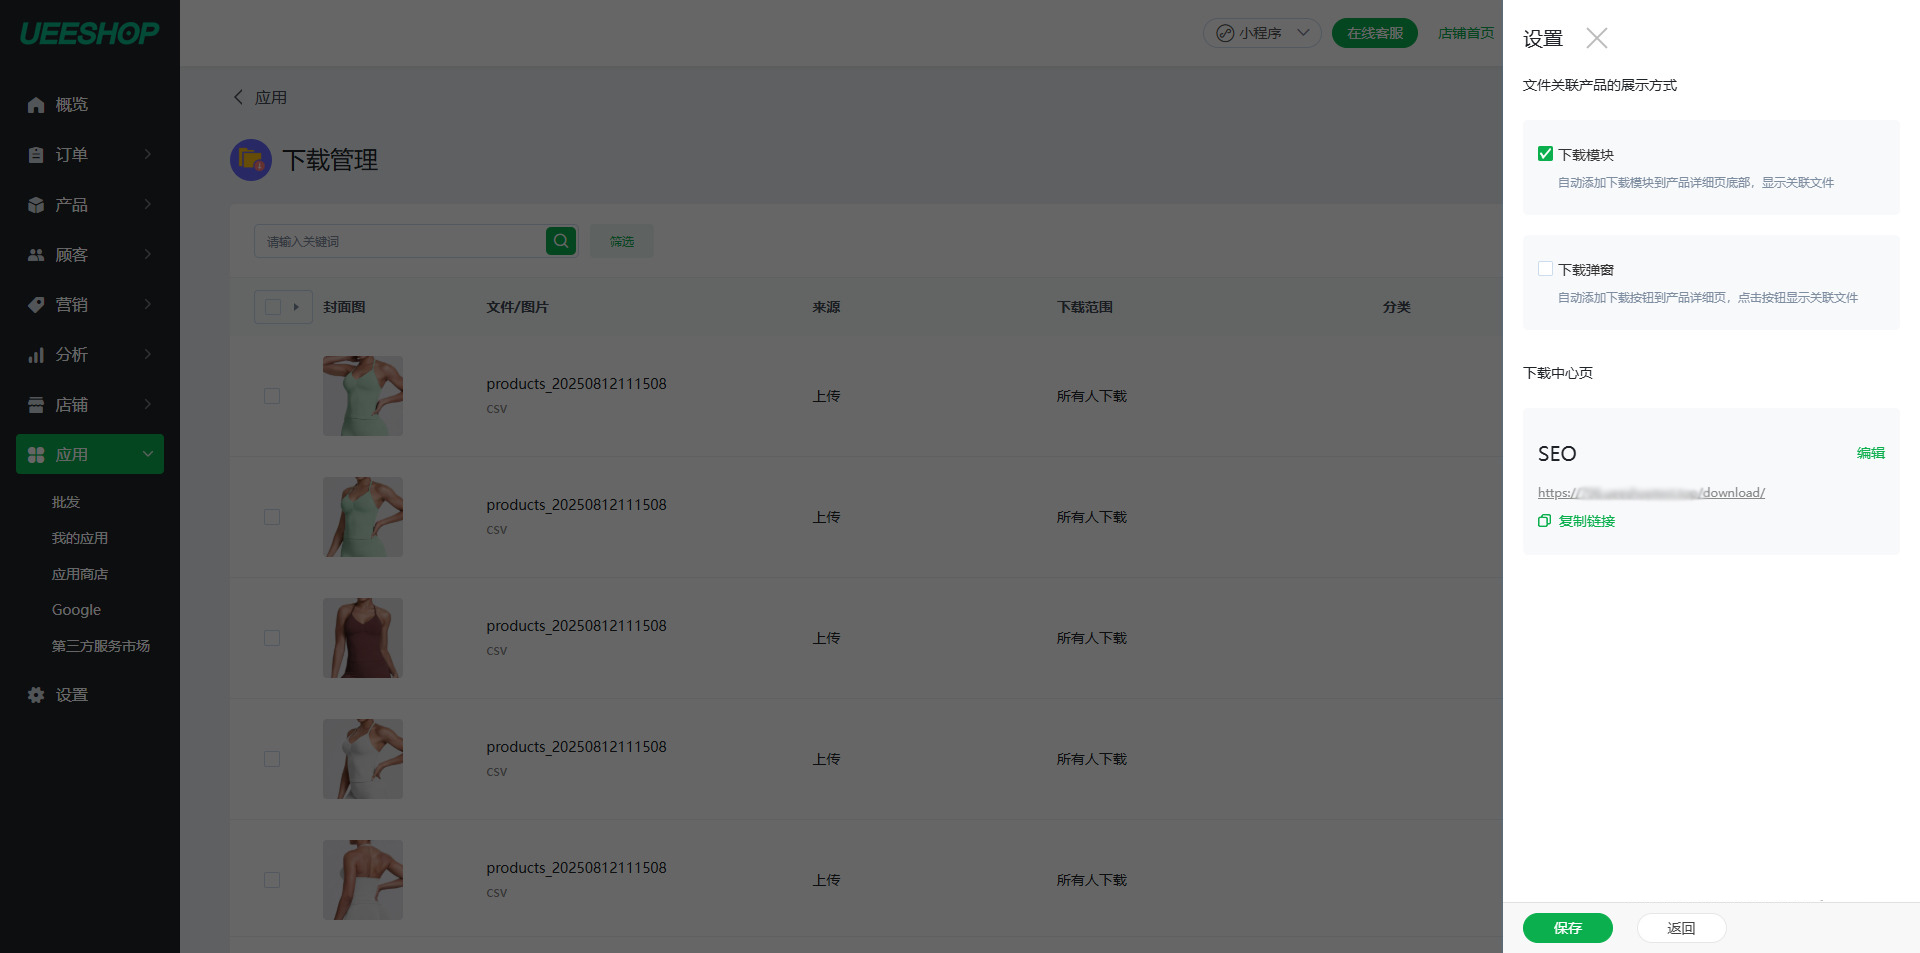This screenshot has width=1920, height=953.
Task: Uncheck the 下载模块 checkbox
Action: point(1545,154)
